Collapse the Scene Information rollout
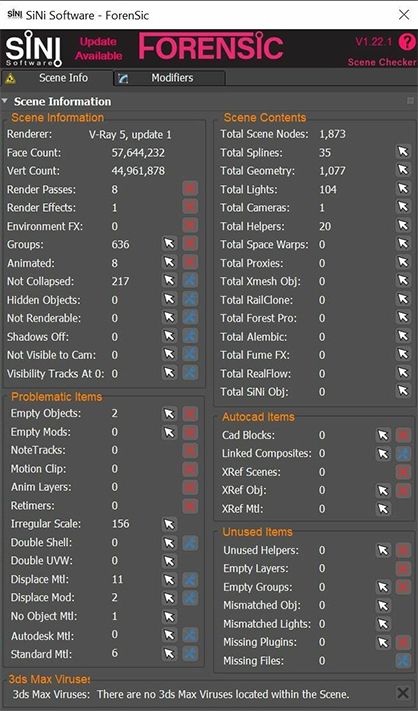The height and width of the screenshot is (711, 418). pos(5,101)
